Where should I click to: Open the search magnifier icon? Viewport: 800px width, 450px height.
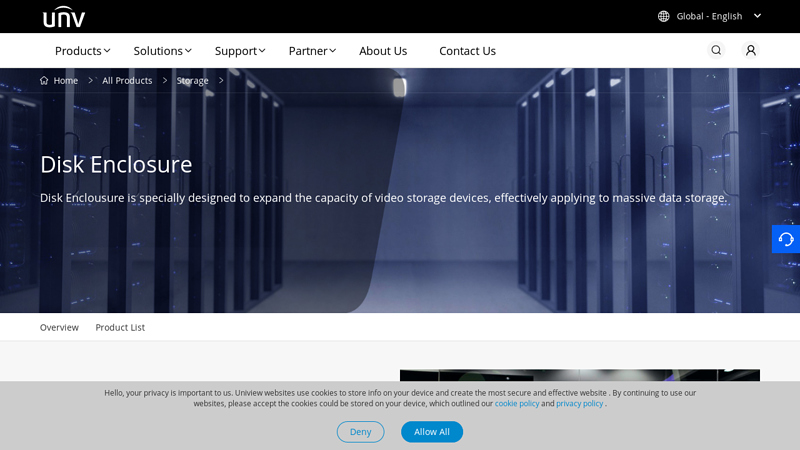(716, 50)
